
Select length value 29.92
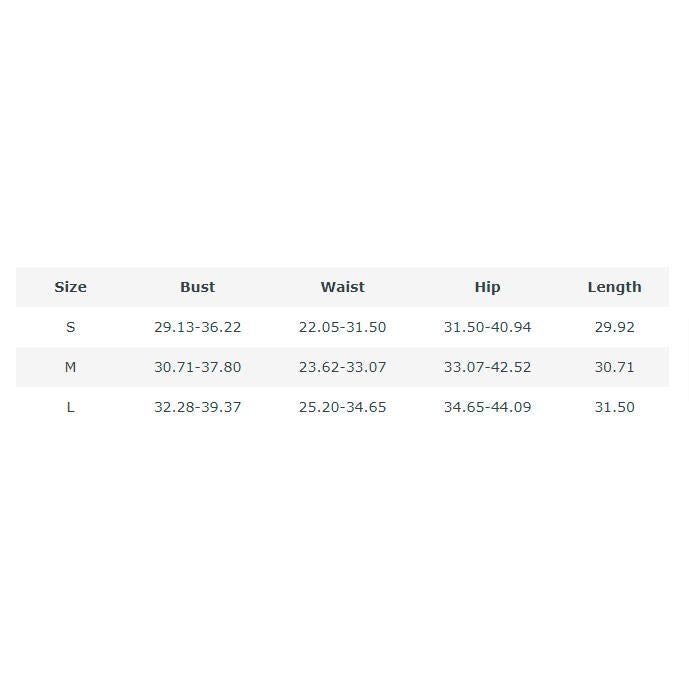coord(614,327)
